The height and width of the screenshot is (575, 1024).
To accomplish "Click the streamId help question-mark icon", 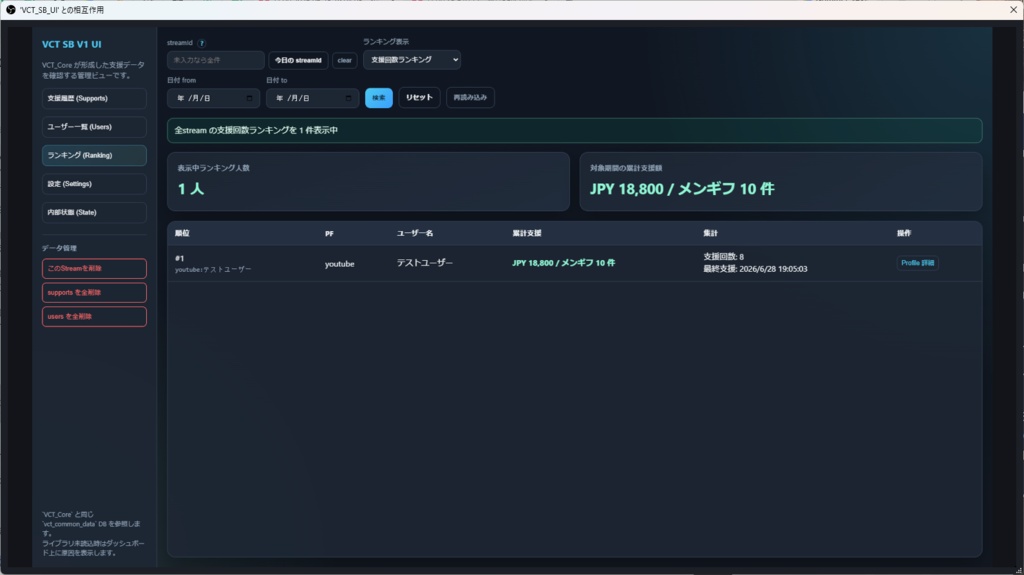I will (x=202, y=43).
